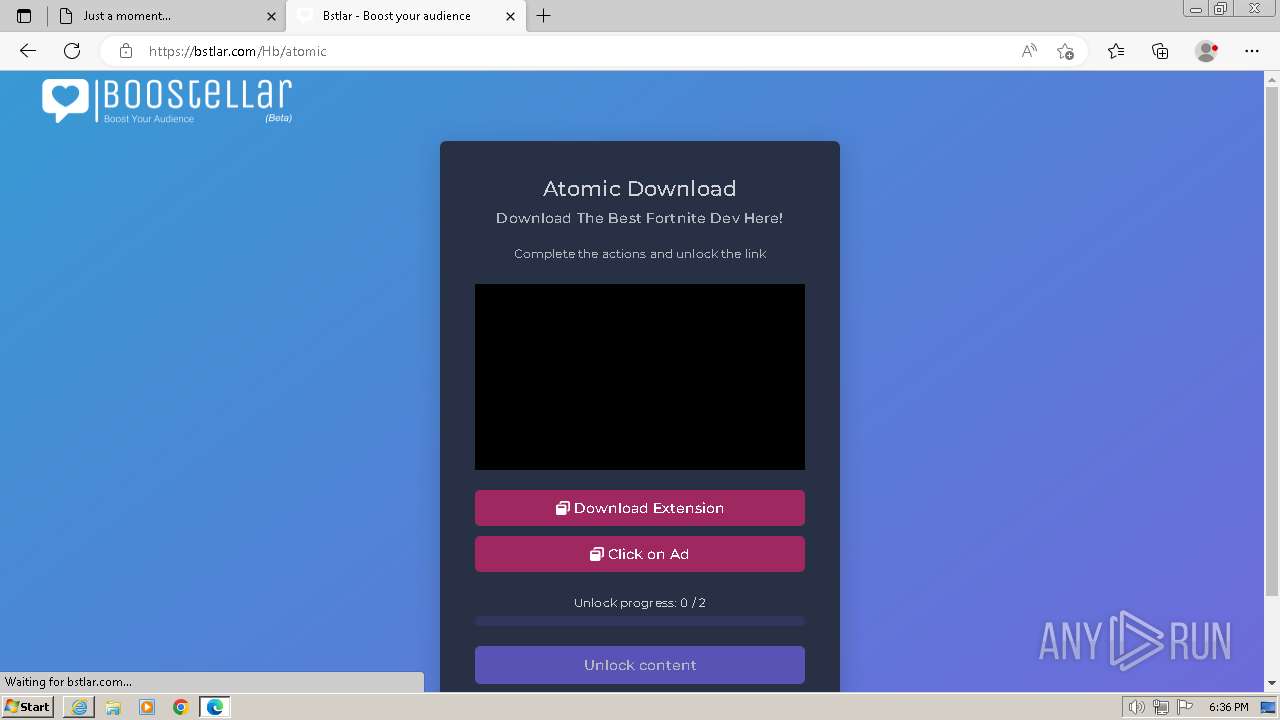The height and width of the screenshot is (720, 1280).
Task: Open the Favorites list icon
Action: click(x=1116, y=51)
